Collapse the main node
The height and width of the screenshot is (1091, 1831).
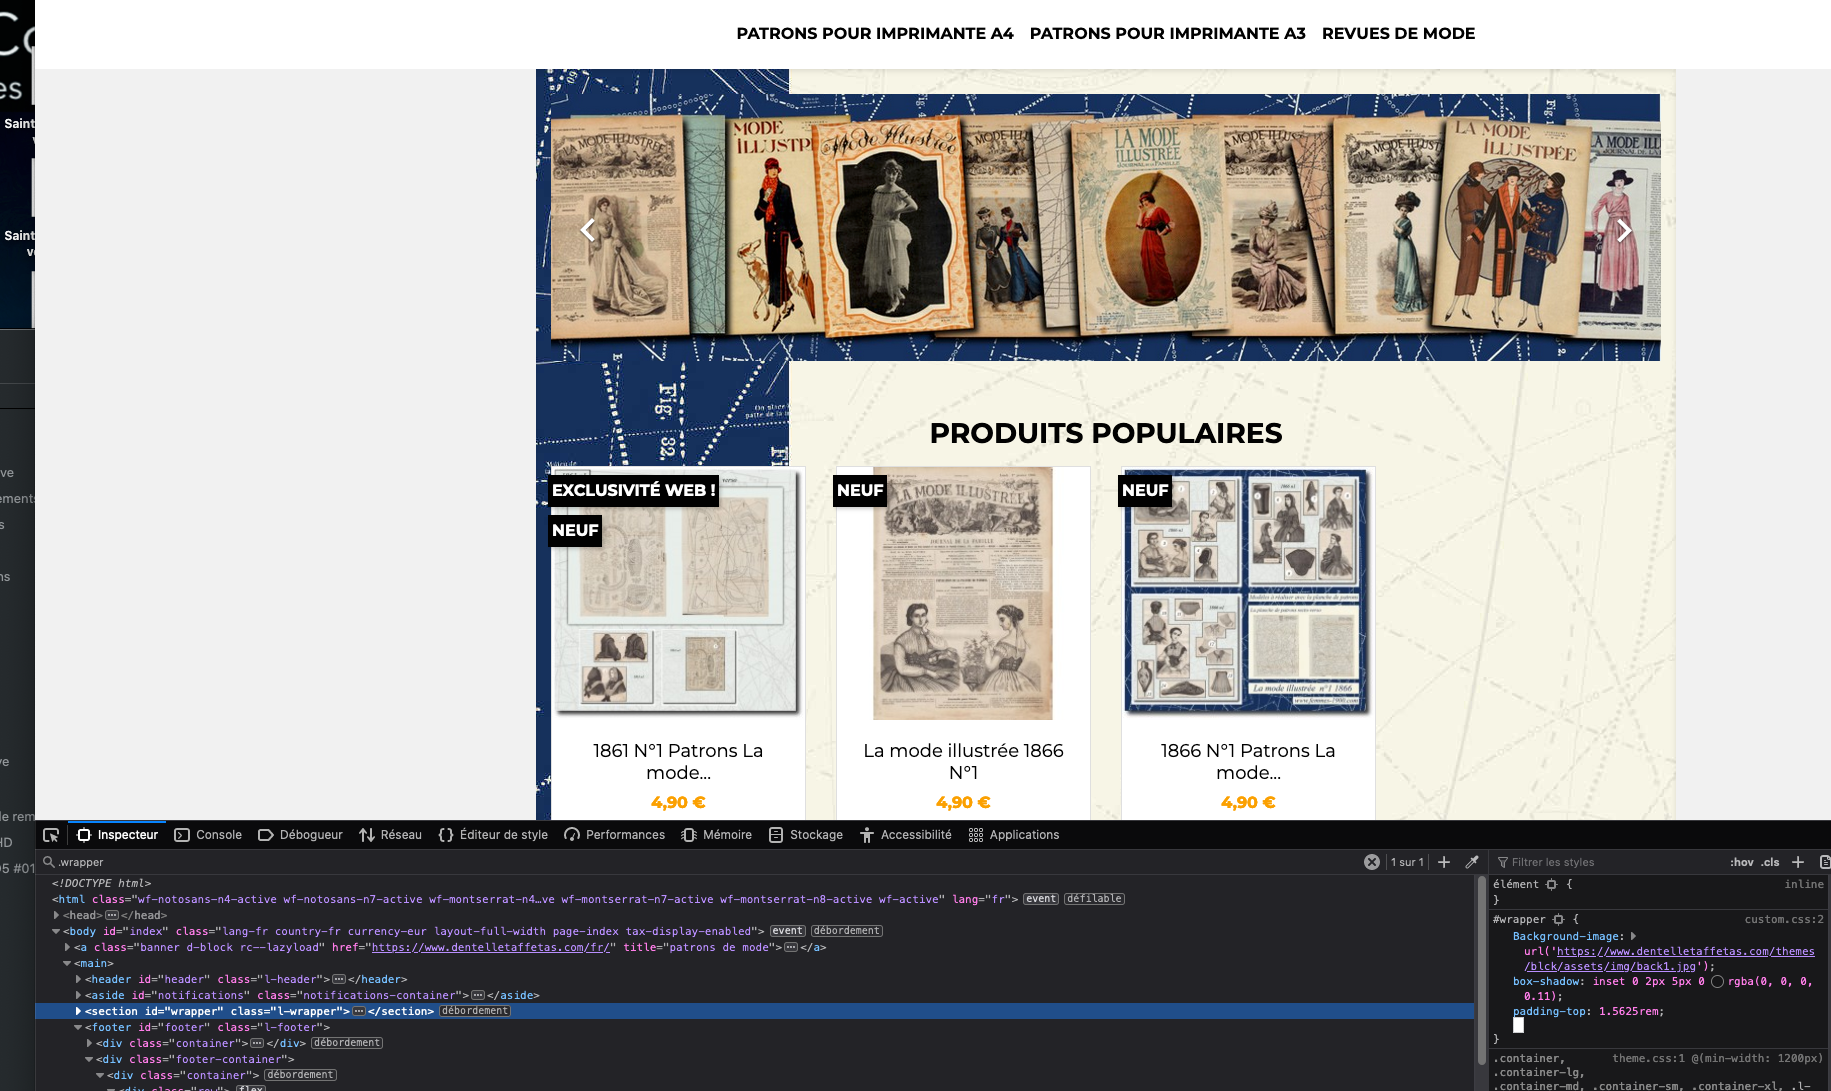[x=68, y=963]
